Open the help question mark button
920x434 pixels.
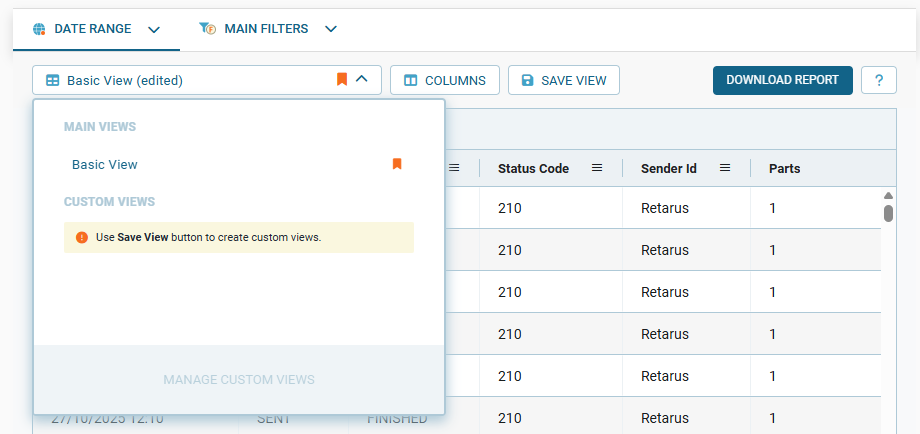coord(878,80)
